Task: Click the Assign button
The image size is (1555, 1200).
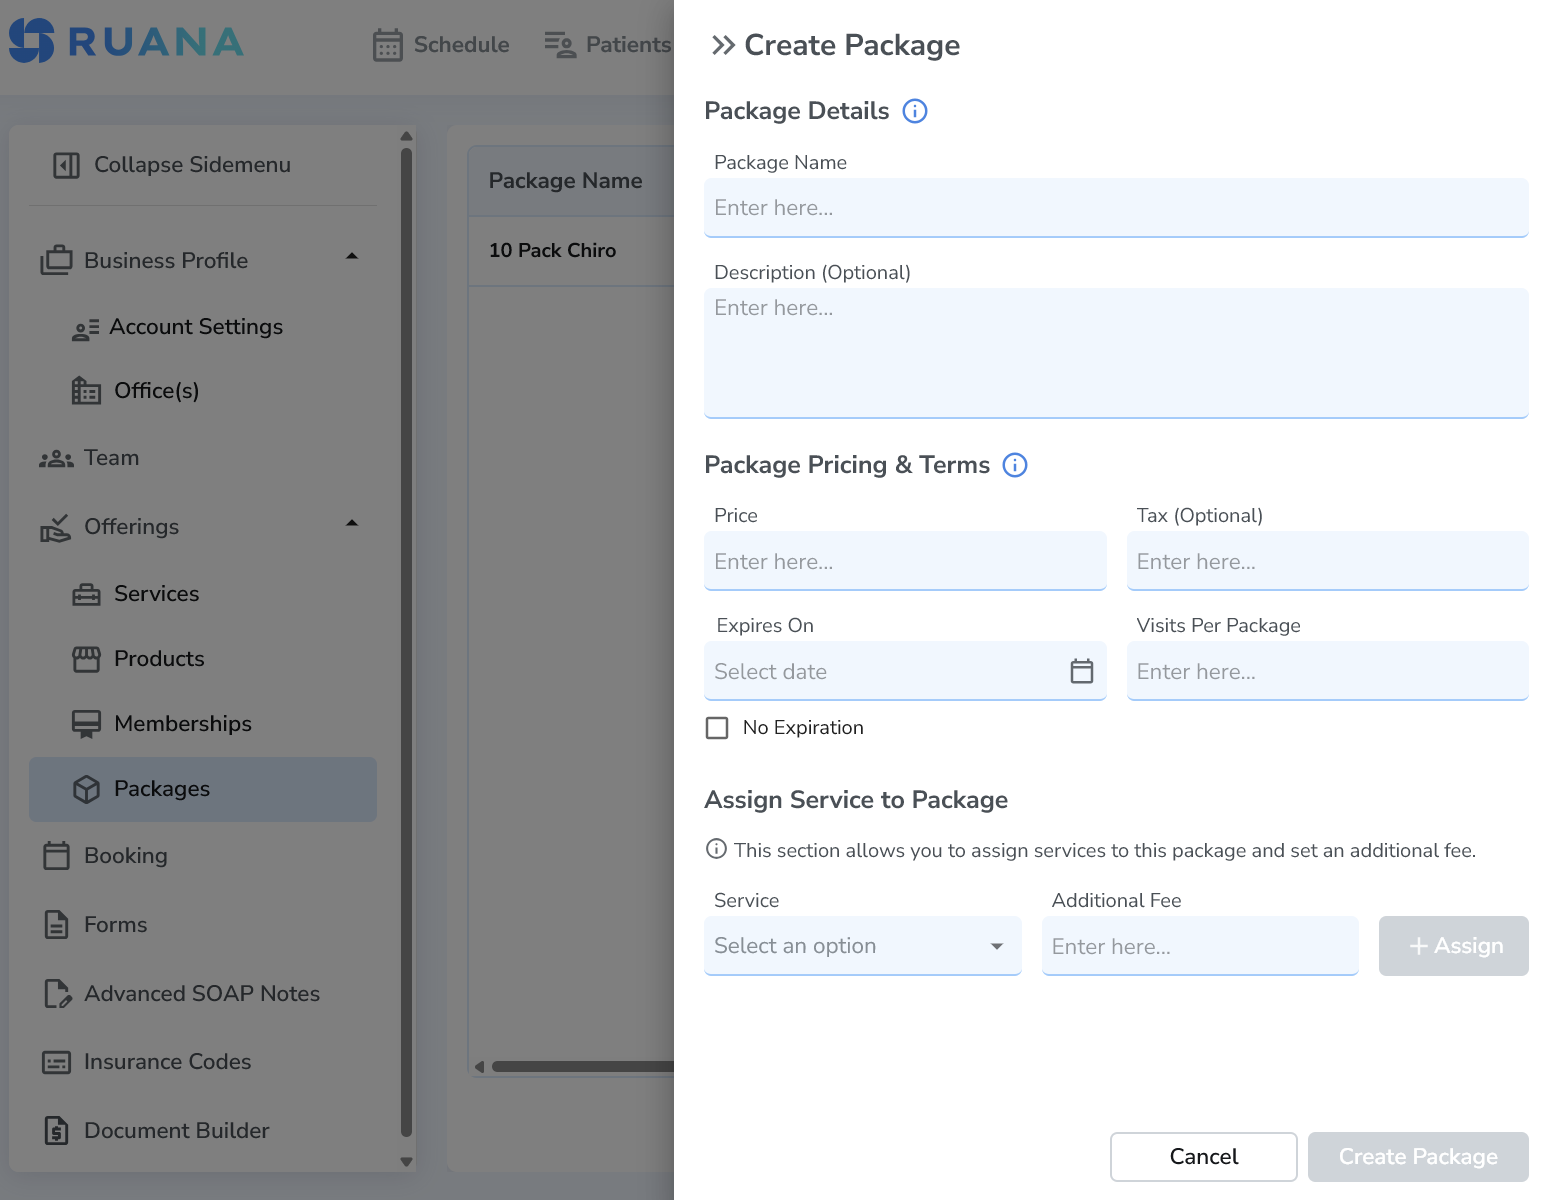Action: (1453, 946)
